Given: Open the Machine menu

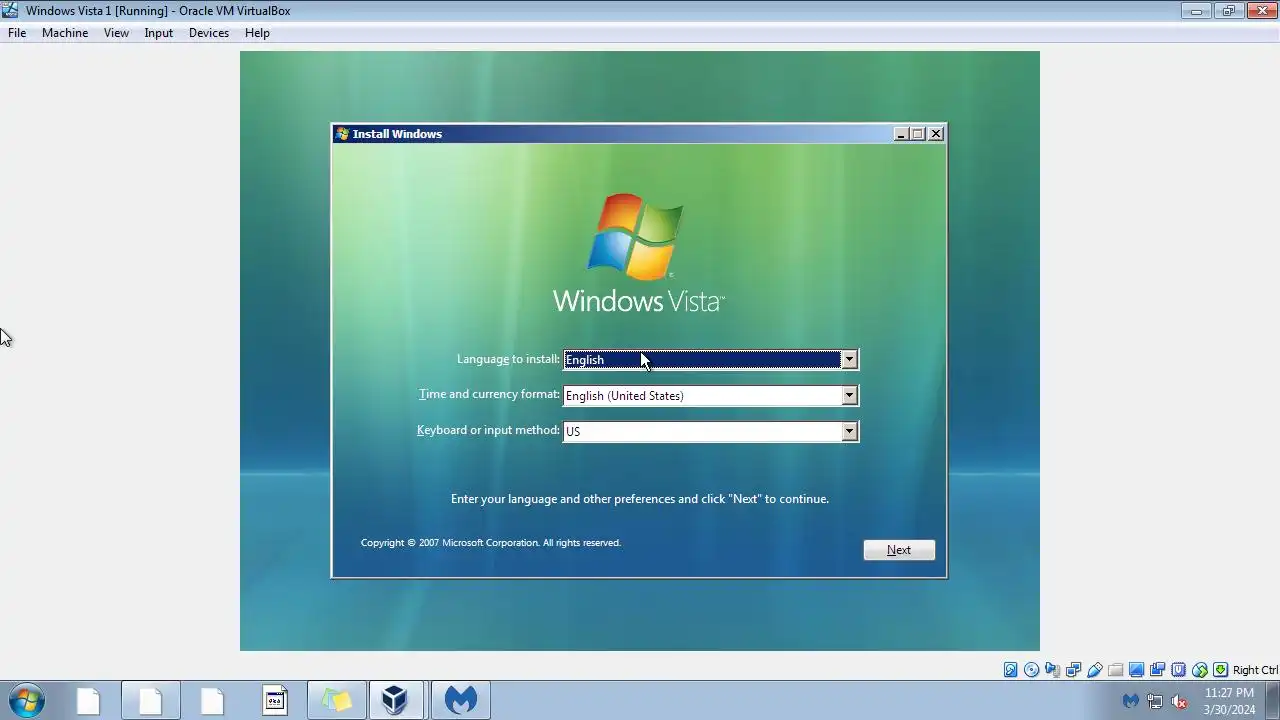Looking at the screenshot, I should pos(65,33).
